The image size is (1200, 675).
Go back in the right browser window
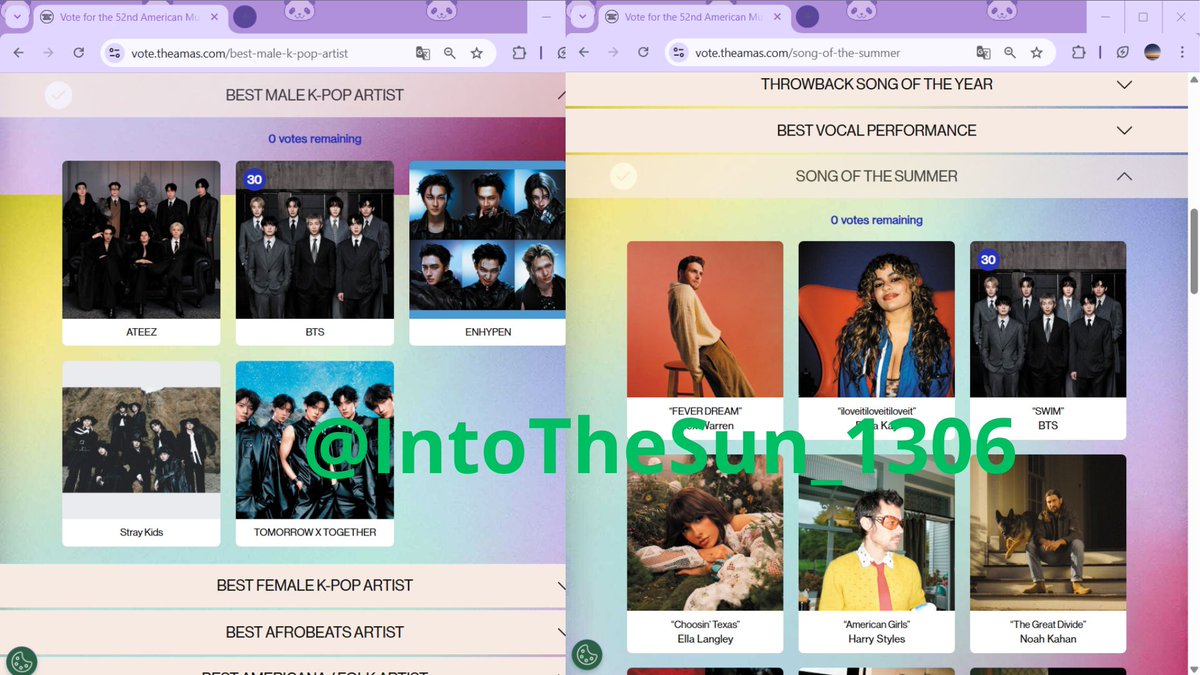[584, 53]
